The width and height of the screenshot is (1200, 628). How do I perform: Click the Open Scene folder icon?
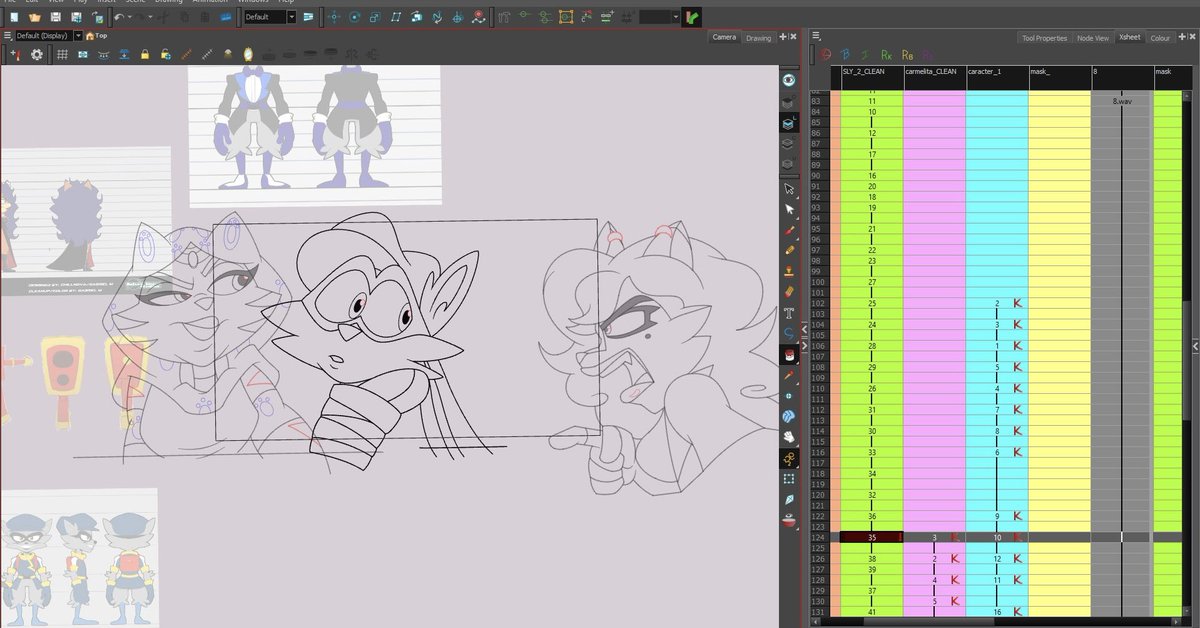[35, 17]
